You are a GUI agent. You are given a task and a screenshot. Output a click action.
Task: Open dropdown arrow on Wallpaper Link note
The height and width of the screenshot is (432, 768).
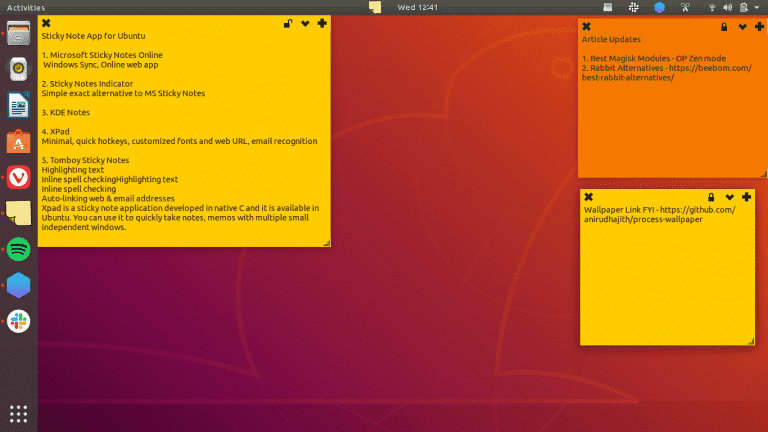pos(729,197)
